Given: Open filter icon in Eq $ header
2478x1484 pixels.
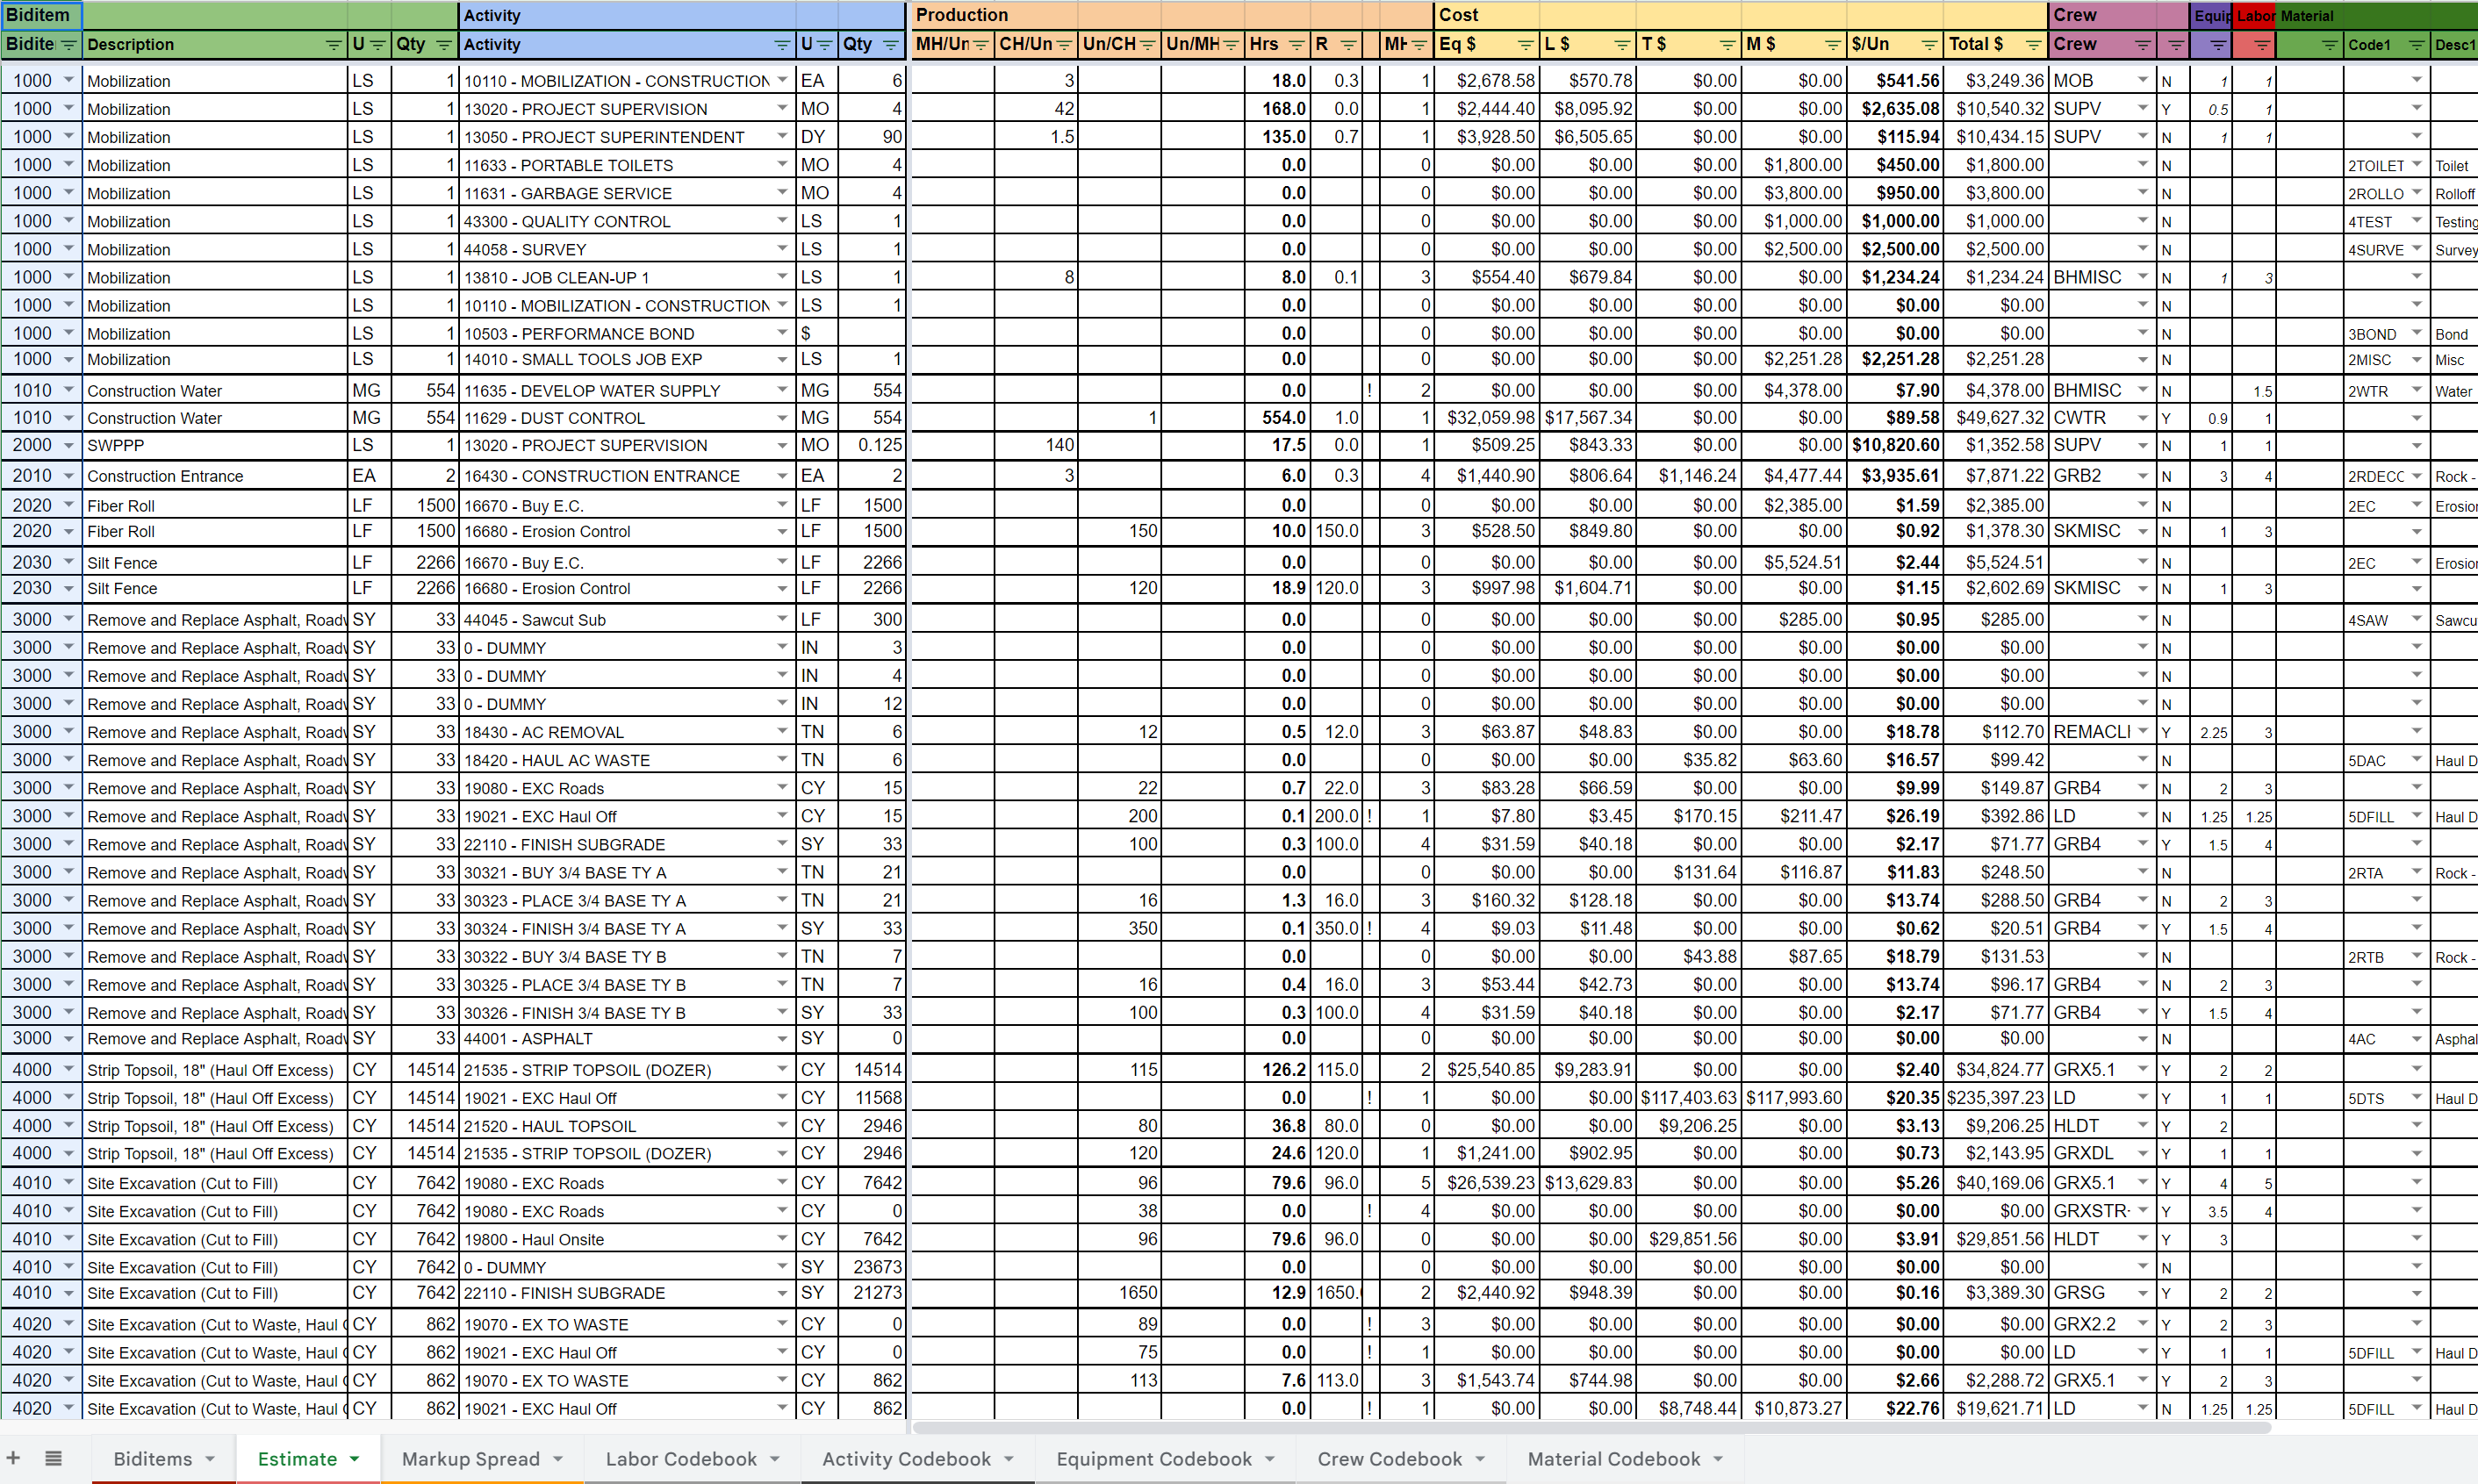Looking at the screenshot, I should (x=1524, y=45).
